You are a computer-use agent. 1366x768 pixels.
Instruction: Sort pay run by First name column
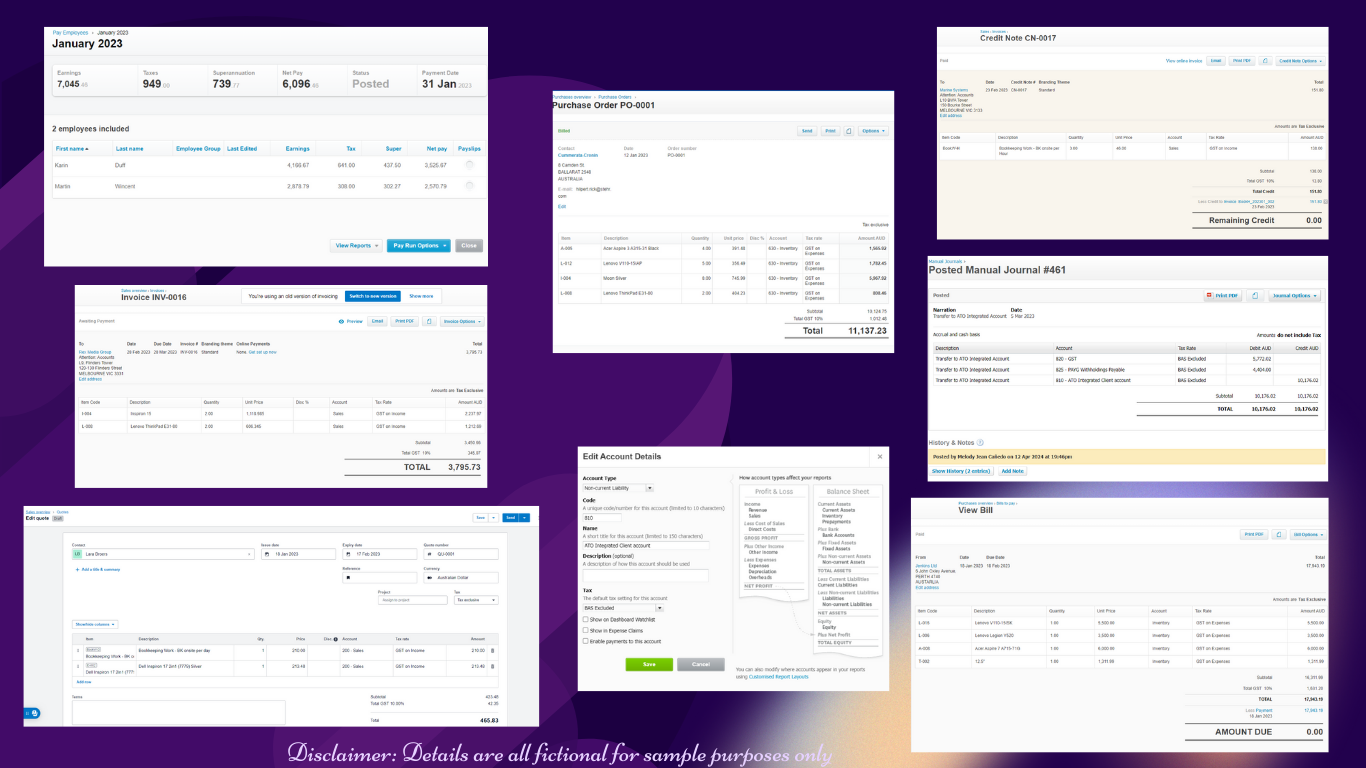tap(72, 148)
